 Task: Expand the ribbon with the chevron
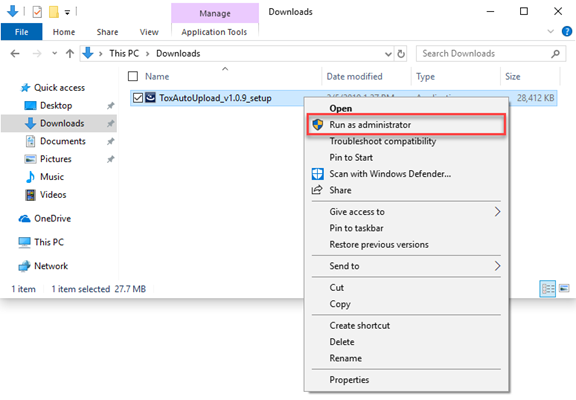pyautogui.click(x=550, y=31)
